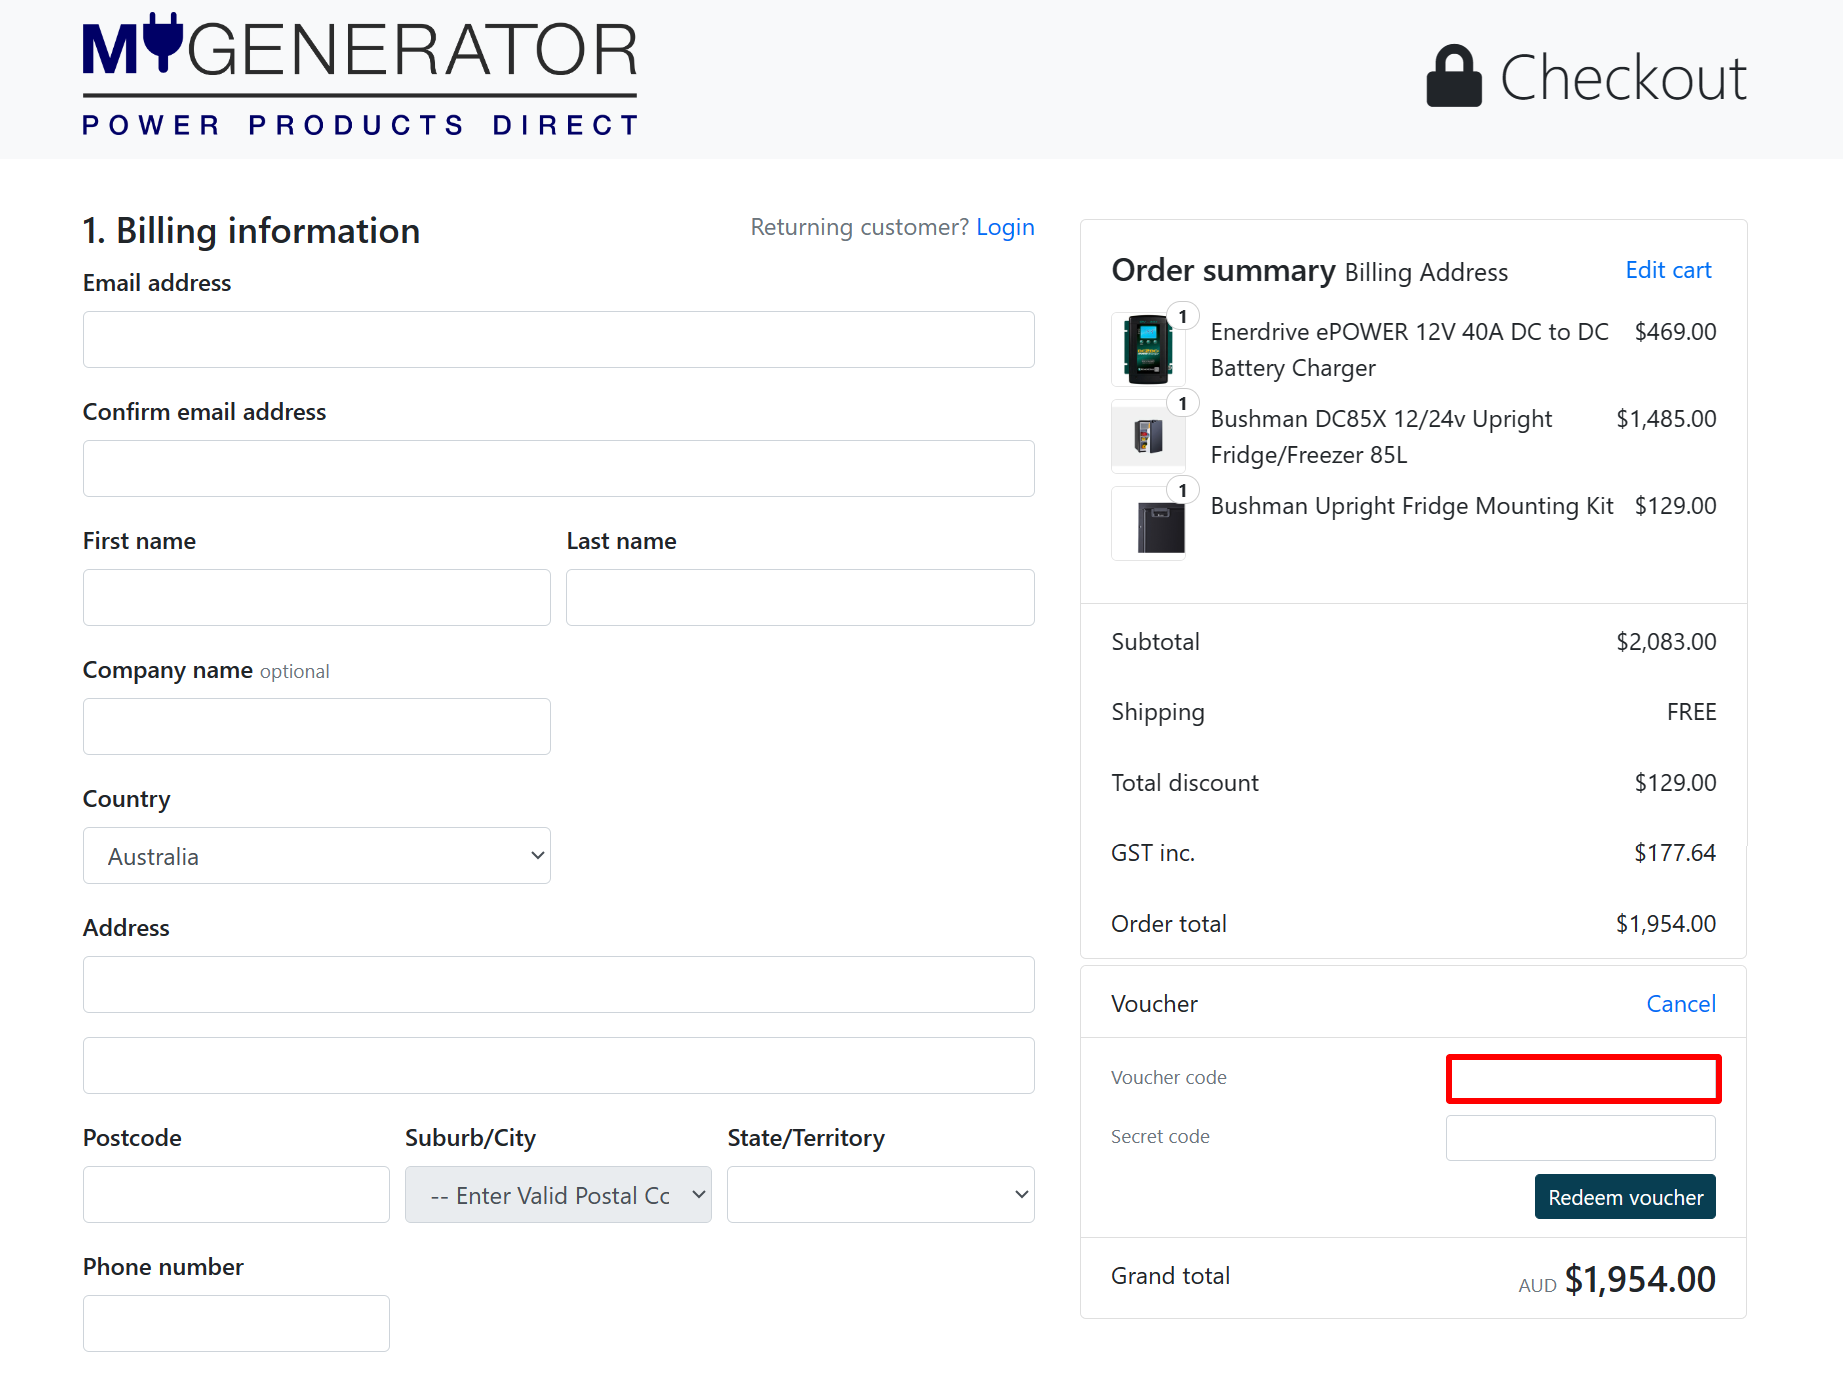
Task: Click the Login link for returning customers
Action: pyautogui.click(x=1005, y=227)
